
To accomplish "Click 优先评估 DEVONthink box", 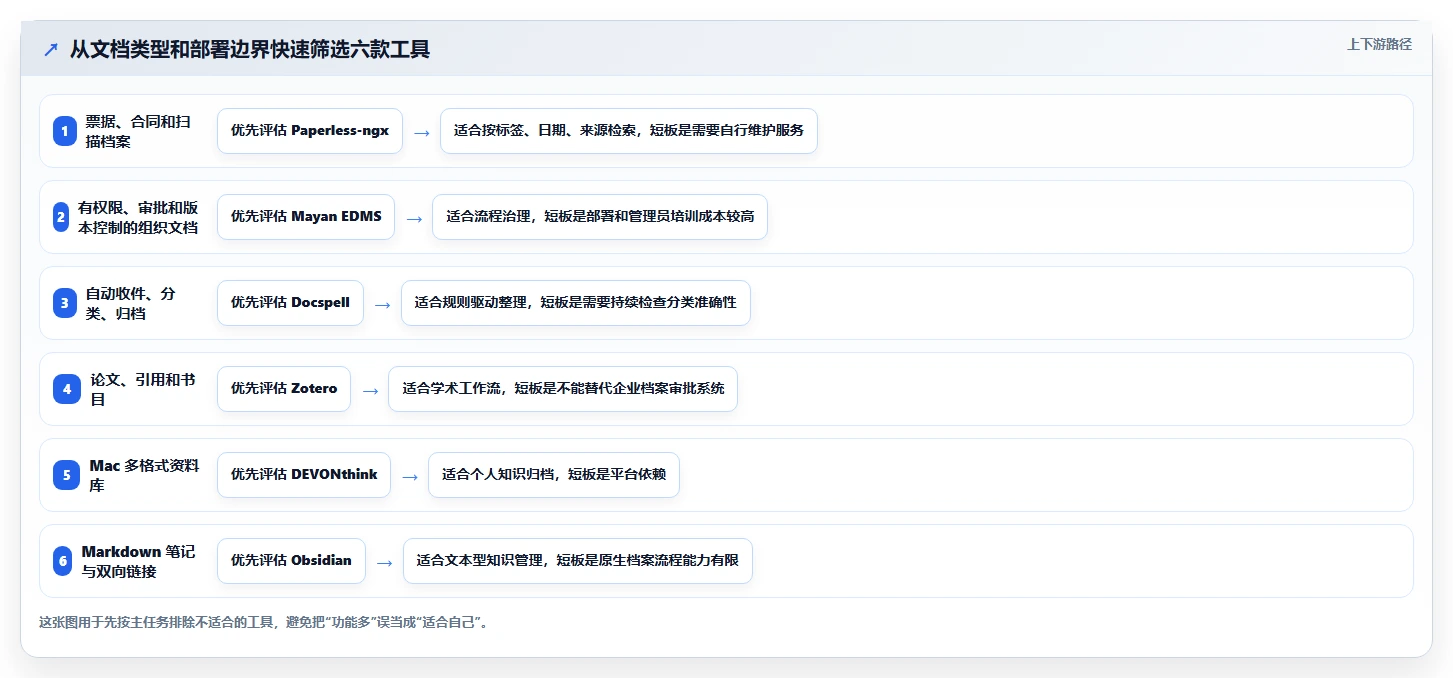I will tap(304, 475).
